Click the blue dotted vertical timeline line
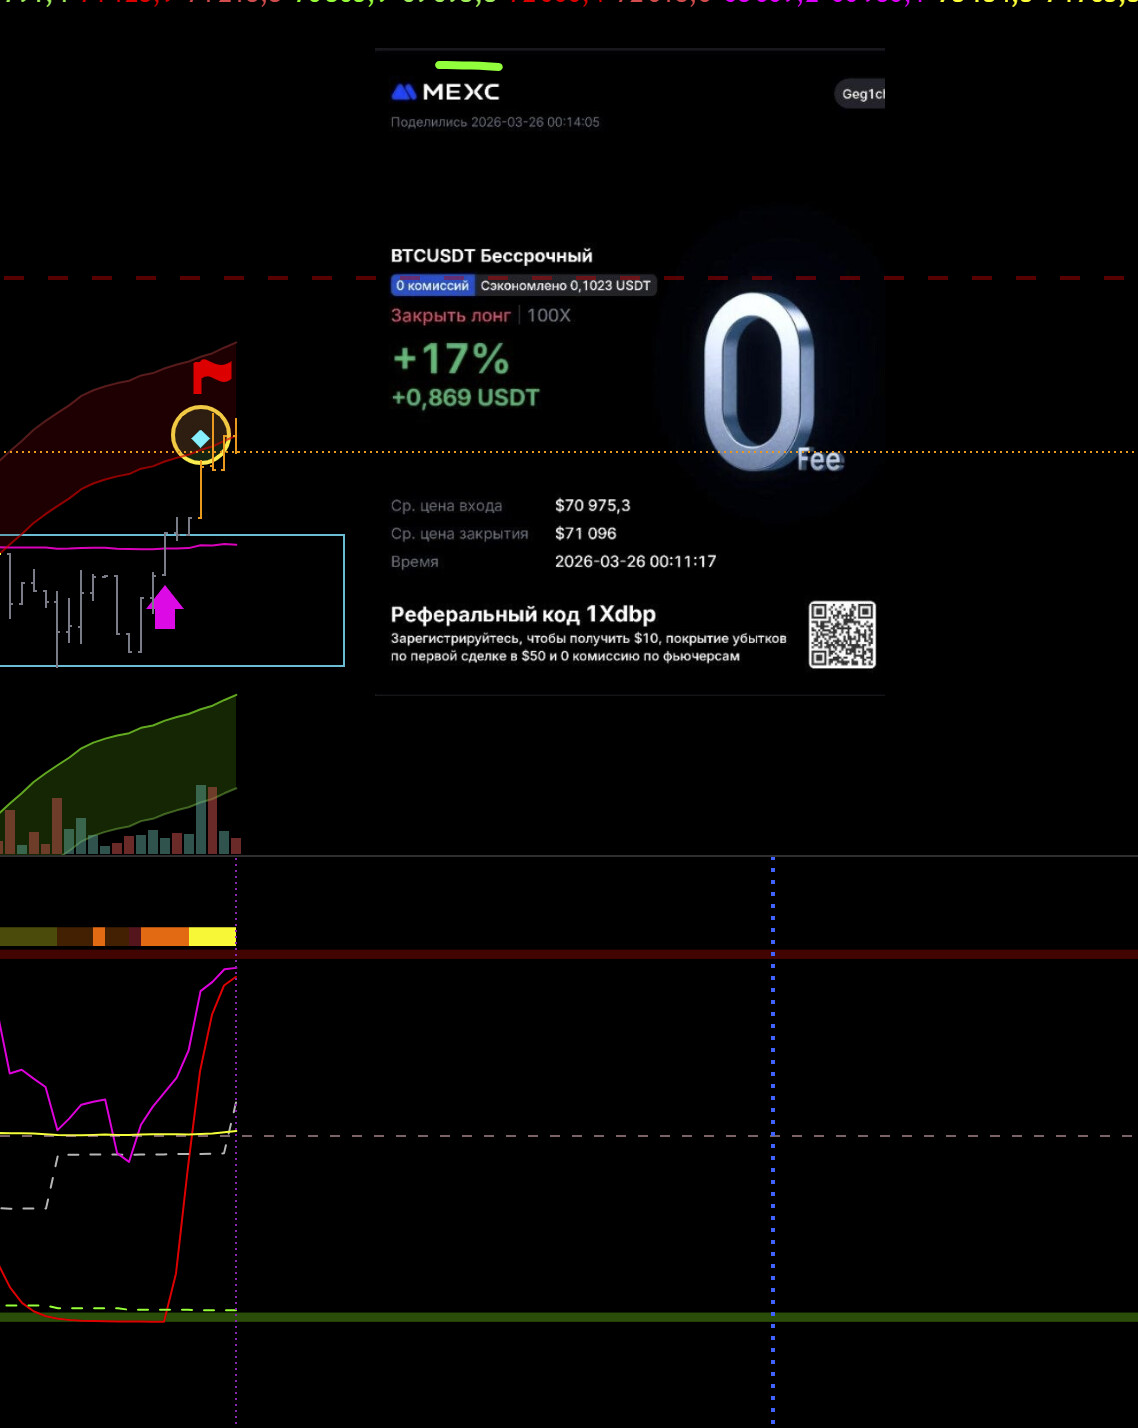This screenshot has height=1428, width=1138. coord(773,1100)
